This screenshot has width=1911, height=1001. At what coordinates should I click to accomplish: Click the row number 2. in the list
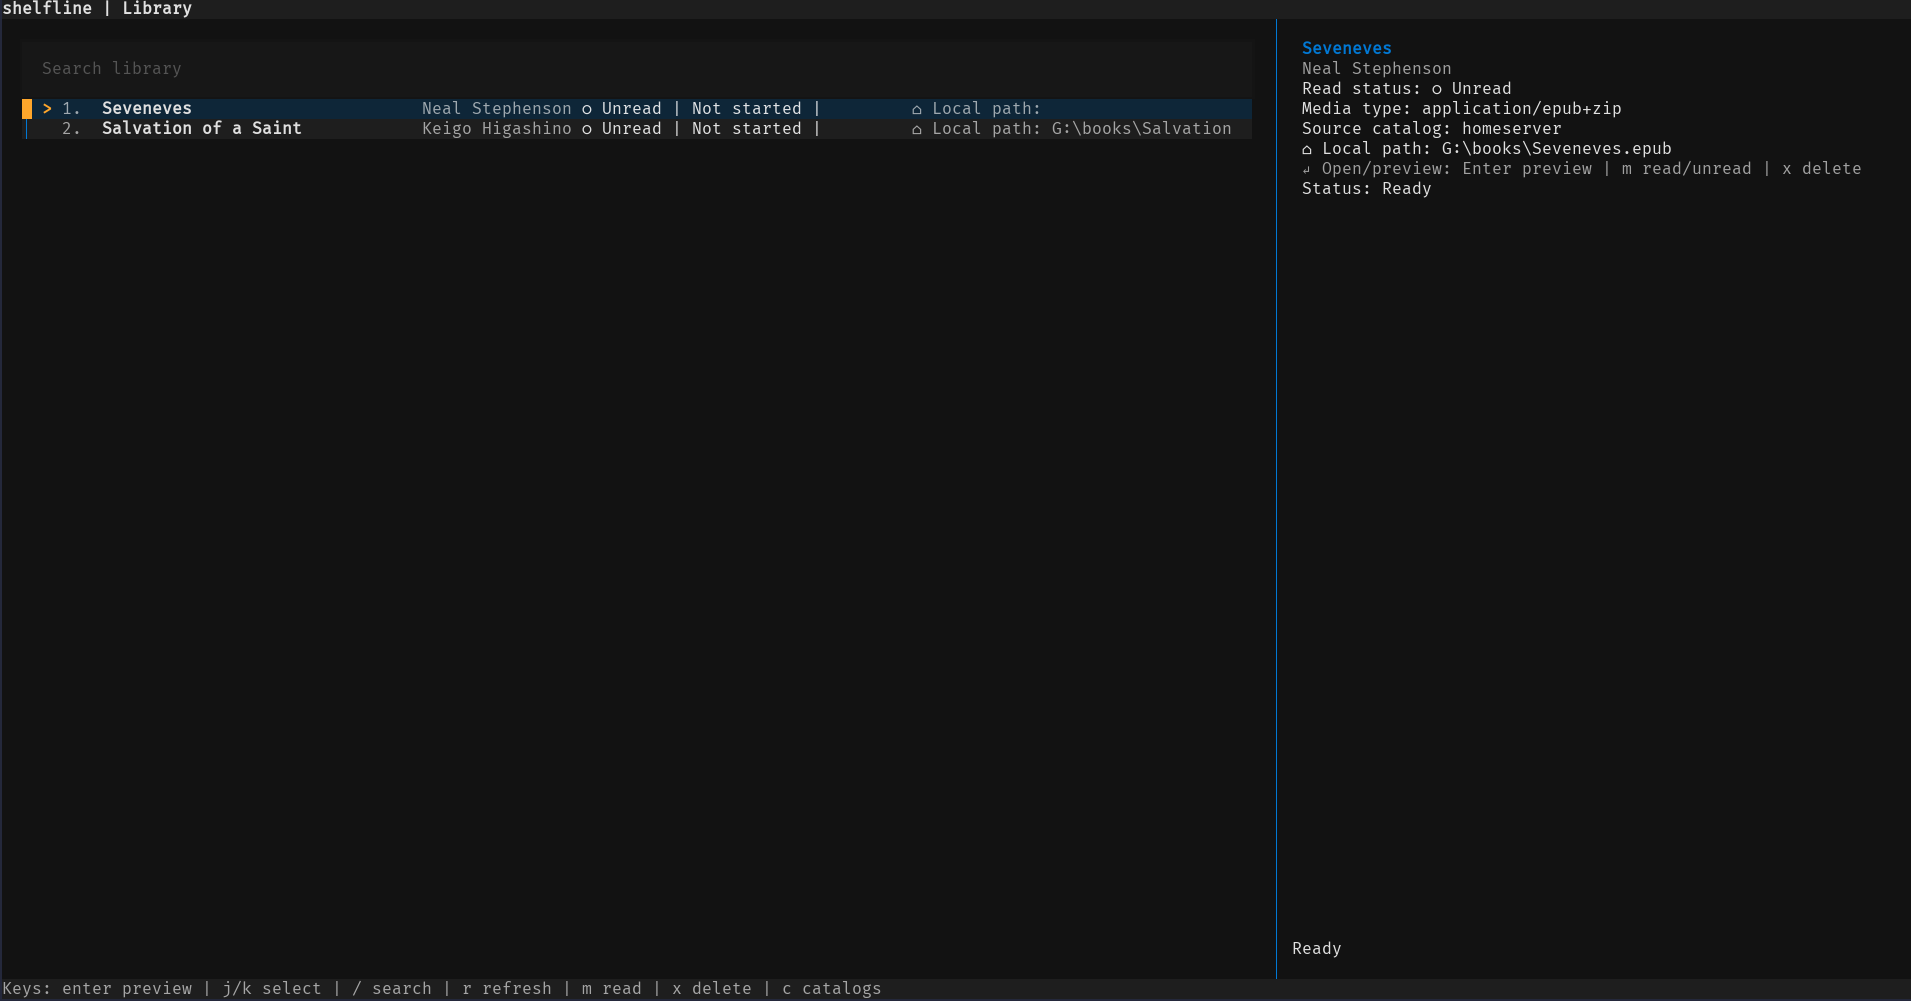[x=71, y=128]
